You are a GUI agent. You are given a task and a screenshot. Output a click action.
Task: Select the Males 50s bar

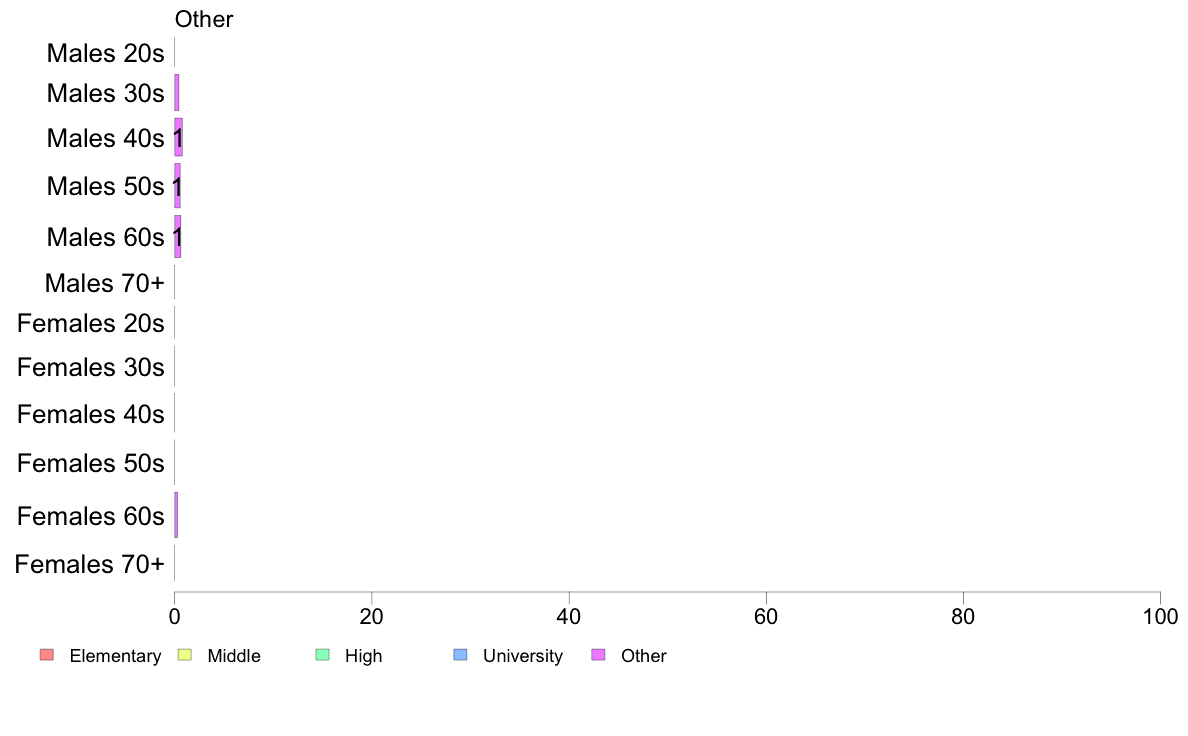(x=178, y=186)
